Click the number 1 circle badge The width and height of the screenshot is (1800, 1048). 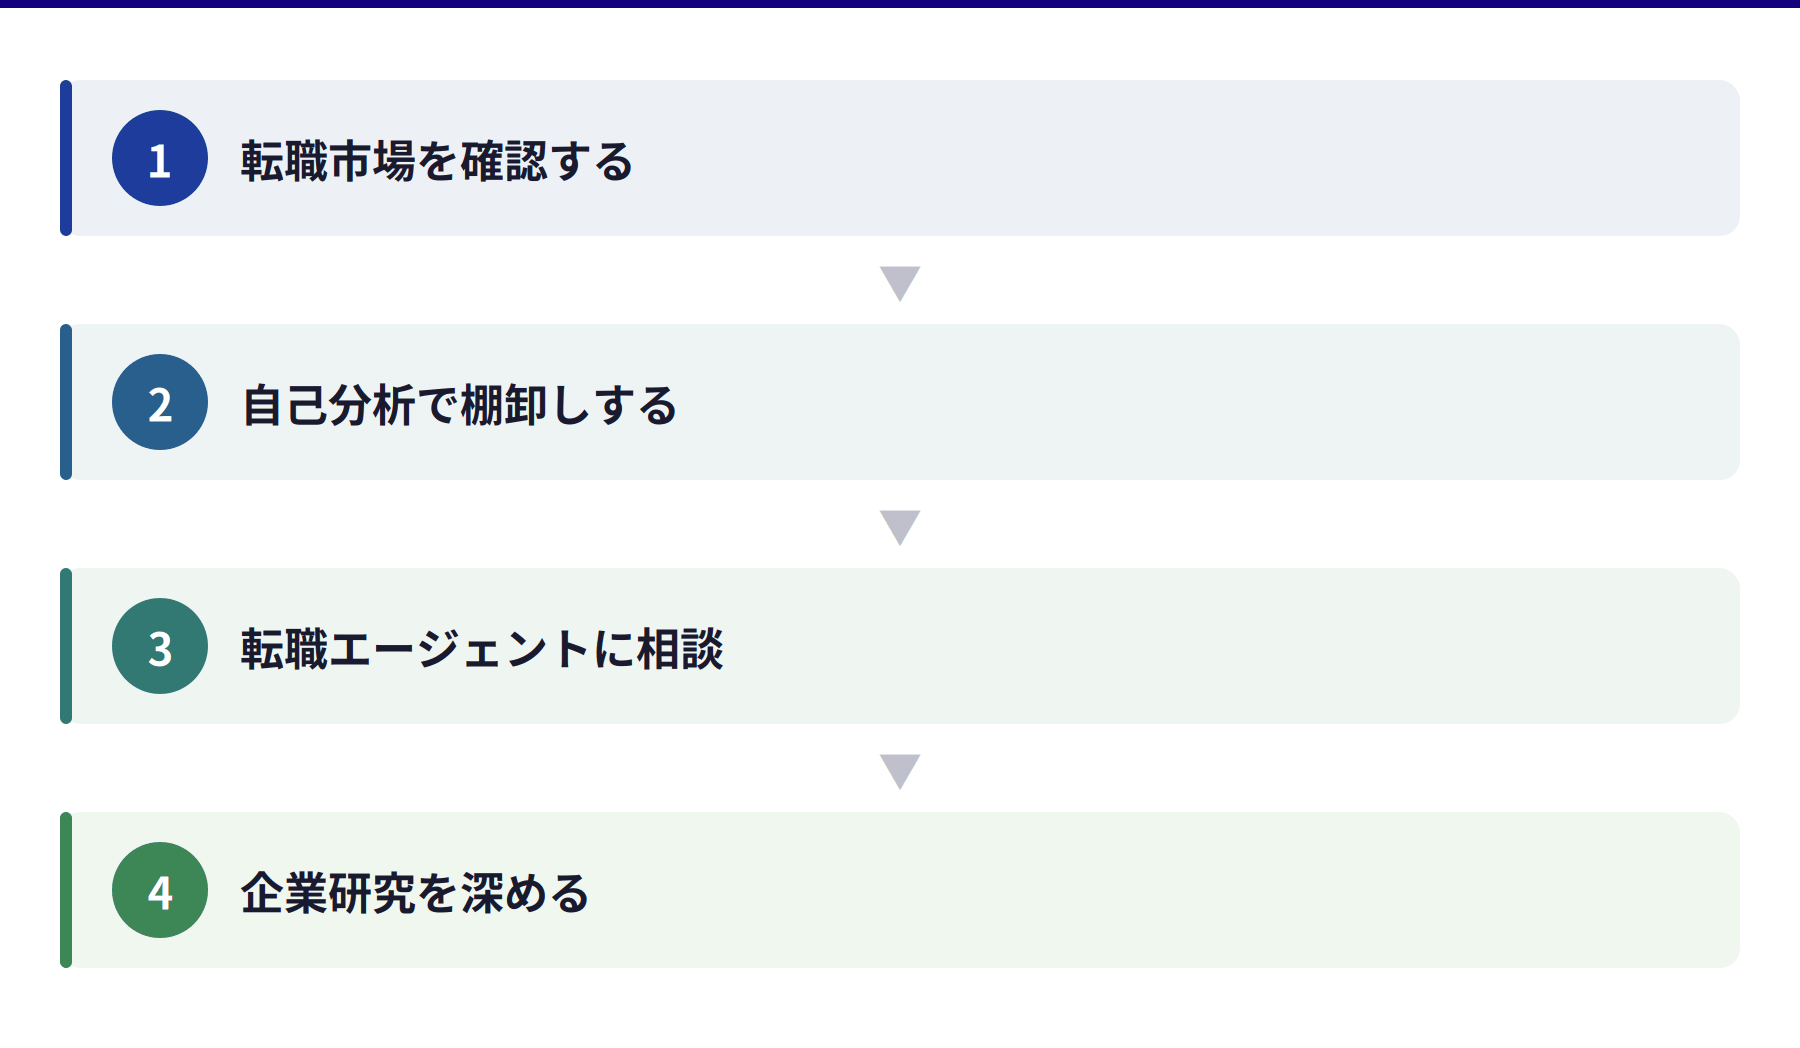click(160, 158)
